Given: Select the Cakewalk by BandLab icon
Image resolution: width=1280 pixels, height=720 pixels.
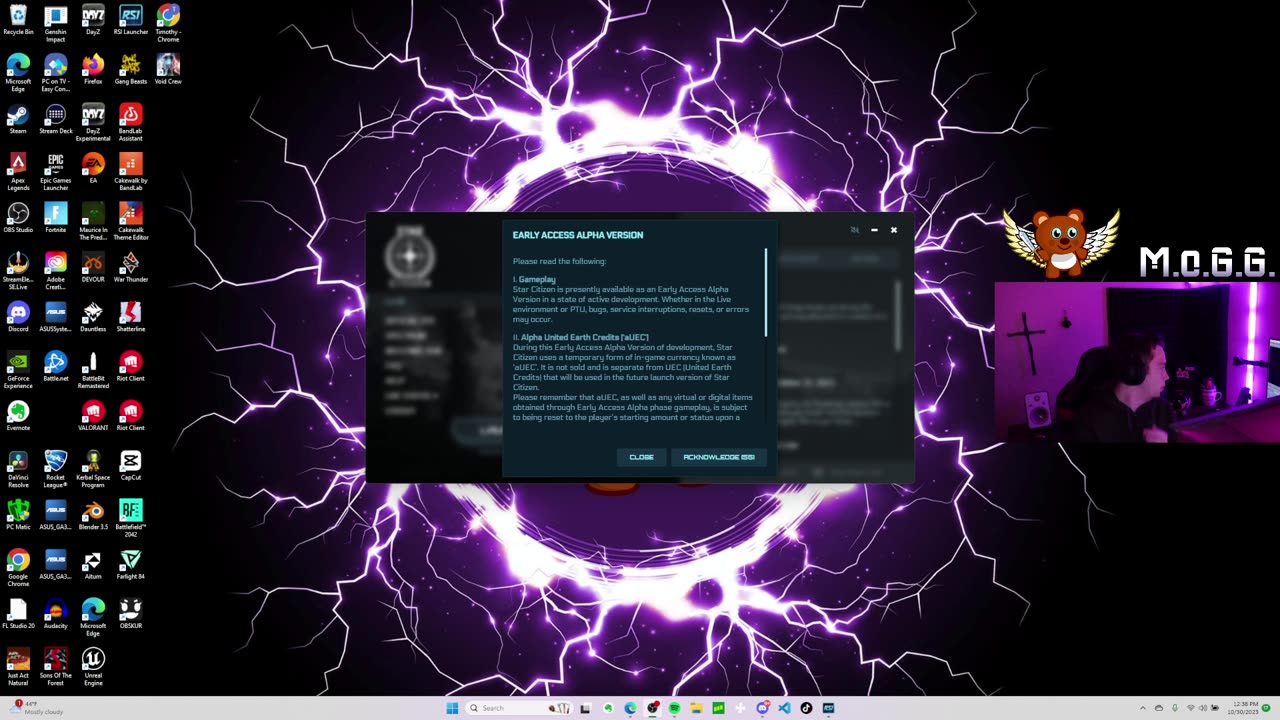Looking at the screenshot, I should (x=130, y=172).
